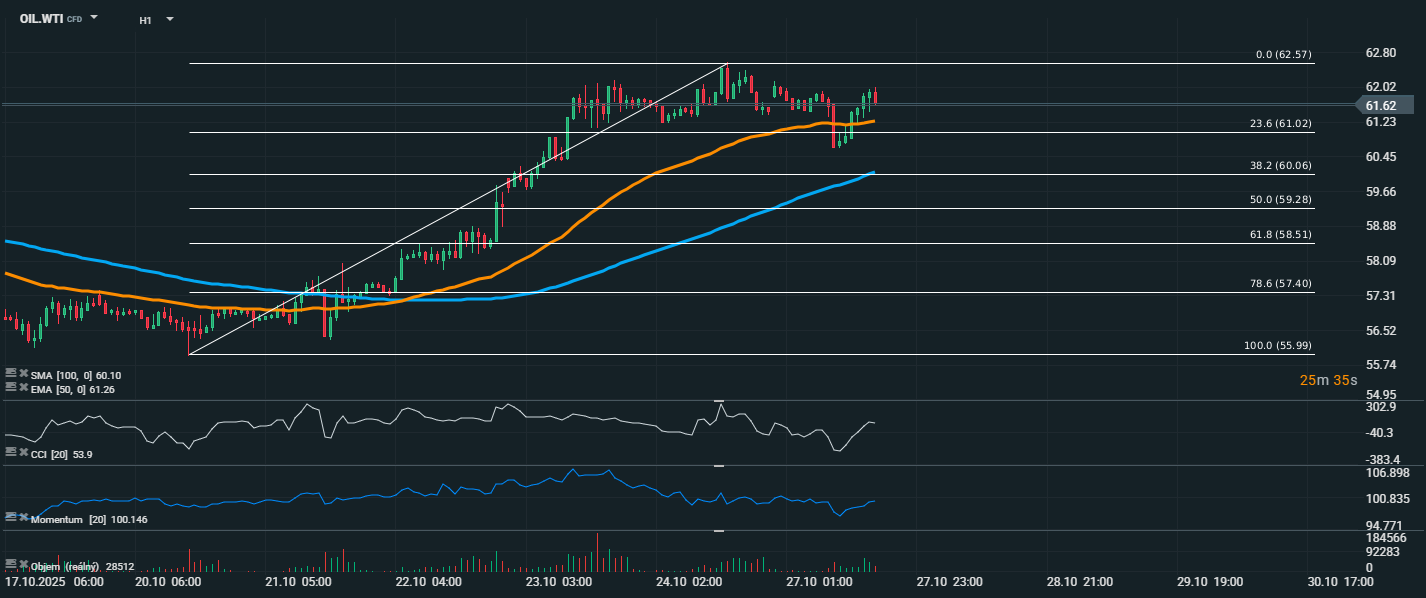Remove the CCI [20] indicator

point(22,453)
